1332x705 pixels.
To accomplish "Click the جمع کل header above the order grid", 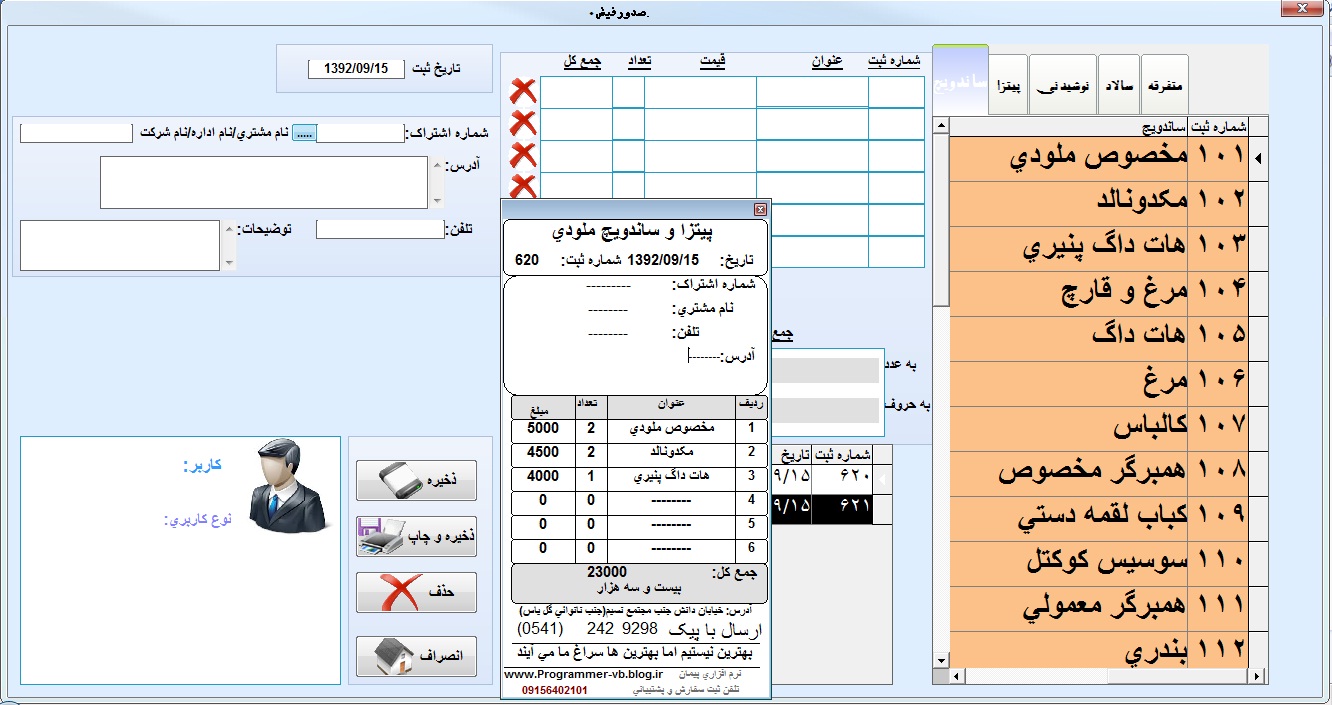I will click(582, 61).
